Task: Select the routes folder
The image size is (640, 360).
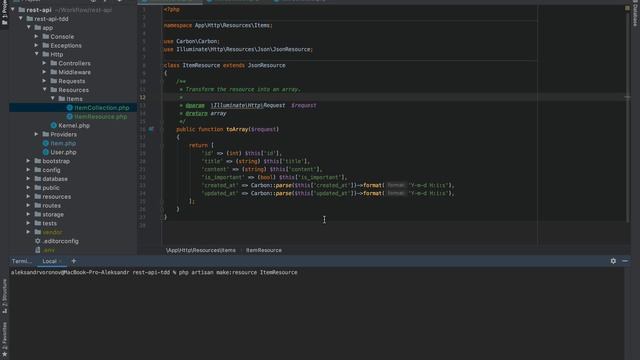Action: (x=51, y=206)
